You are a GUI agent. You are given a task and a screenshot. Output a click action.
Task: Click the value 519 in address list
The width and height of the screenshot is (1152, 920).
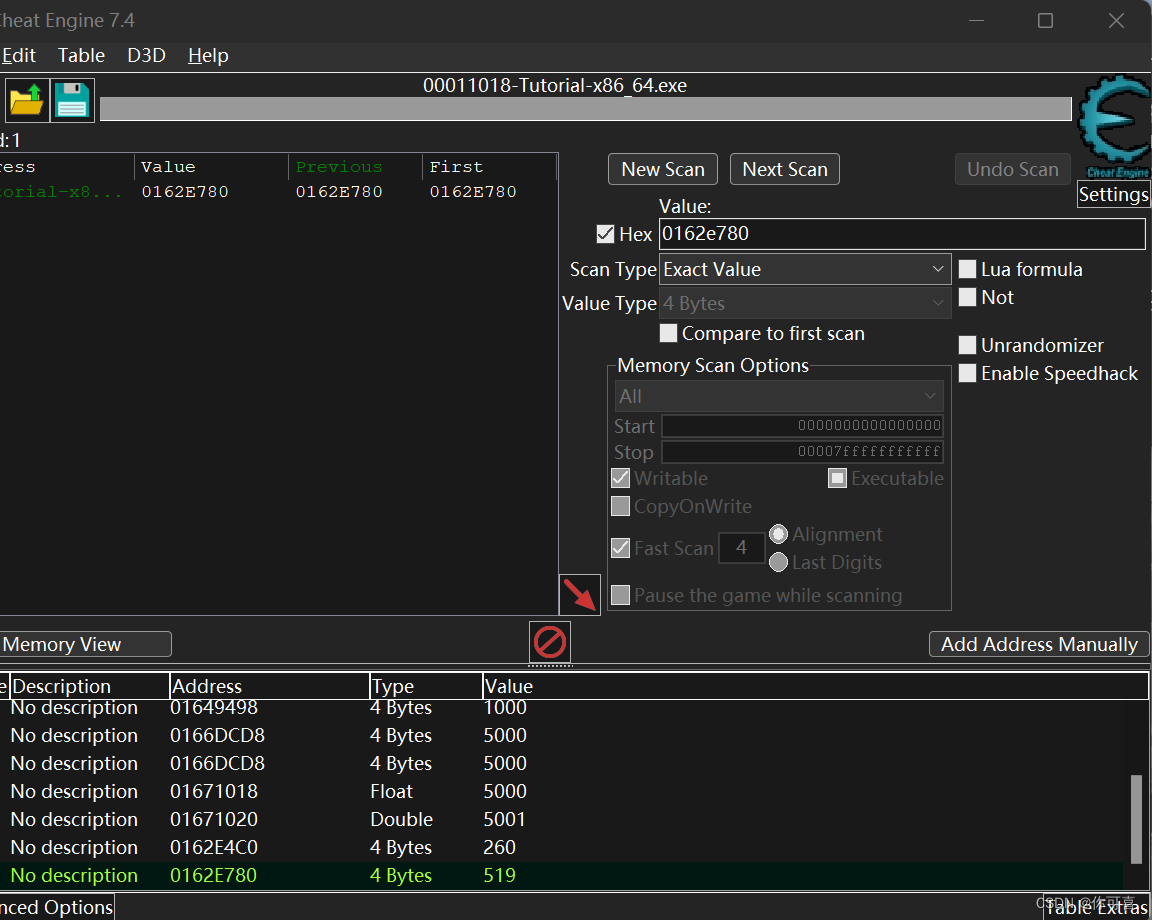pyautogui.click(x=500, y=875)
